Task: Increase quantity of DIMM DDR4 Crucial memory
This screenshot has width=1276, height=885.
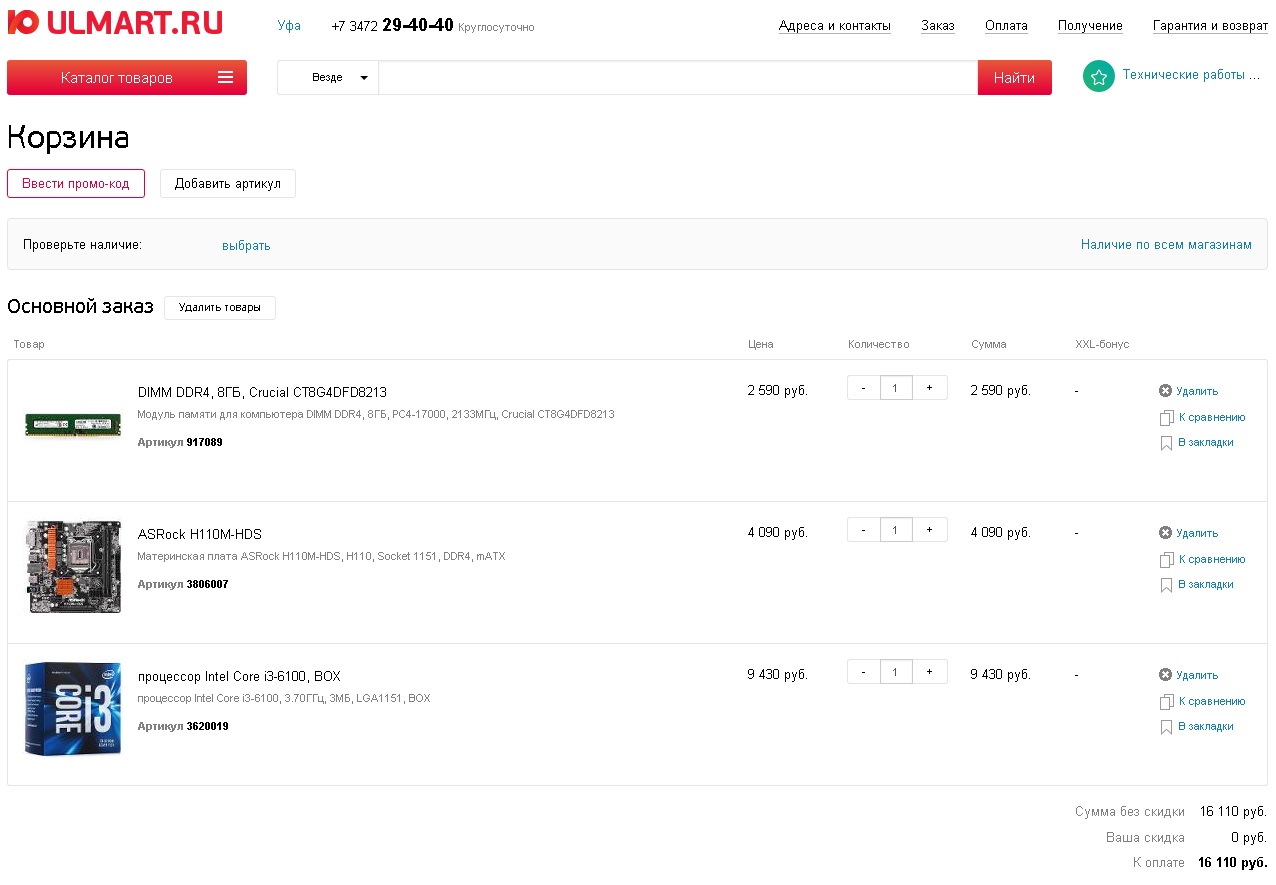Action: [930, 388]
